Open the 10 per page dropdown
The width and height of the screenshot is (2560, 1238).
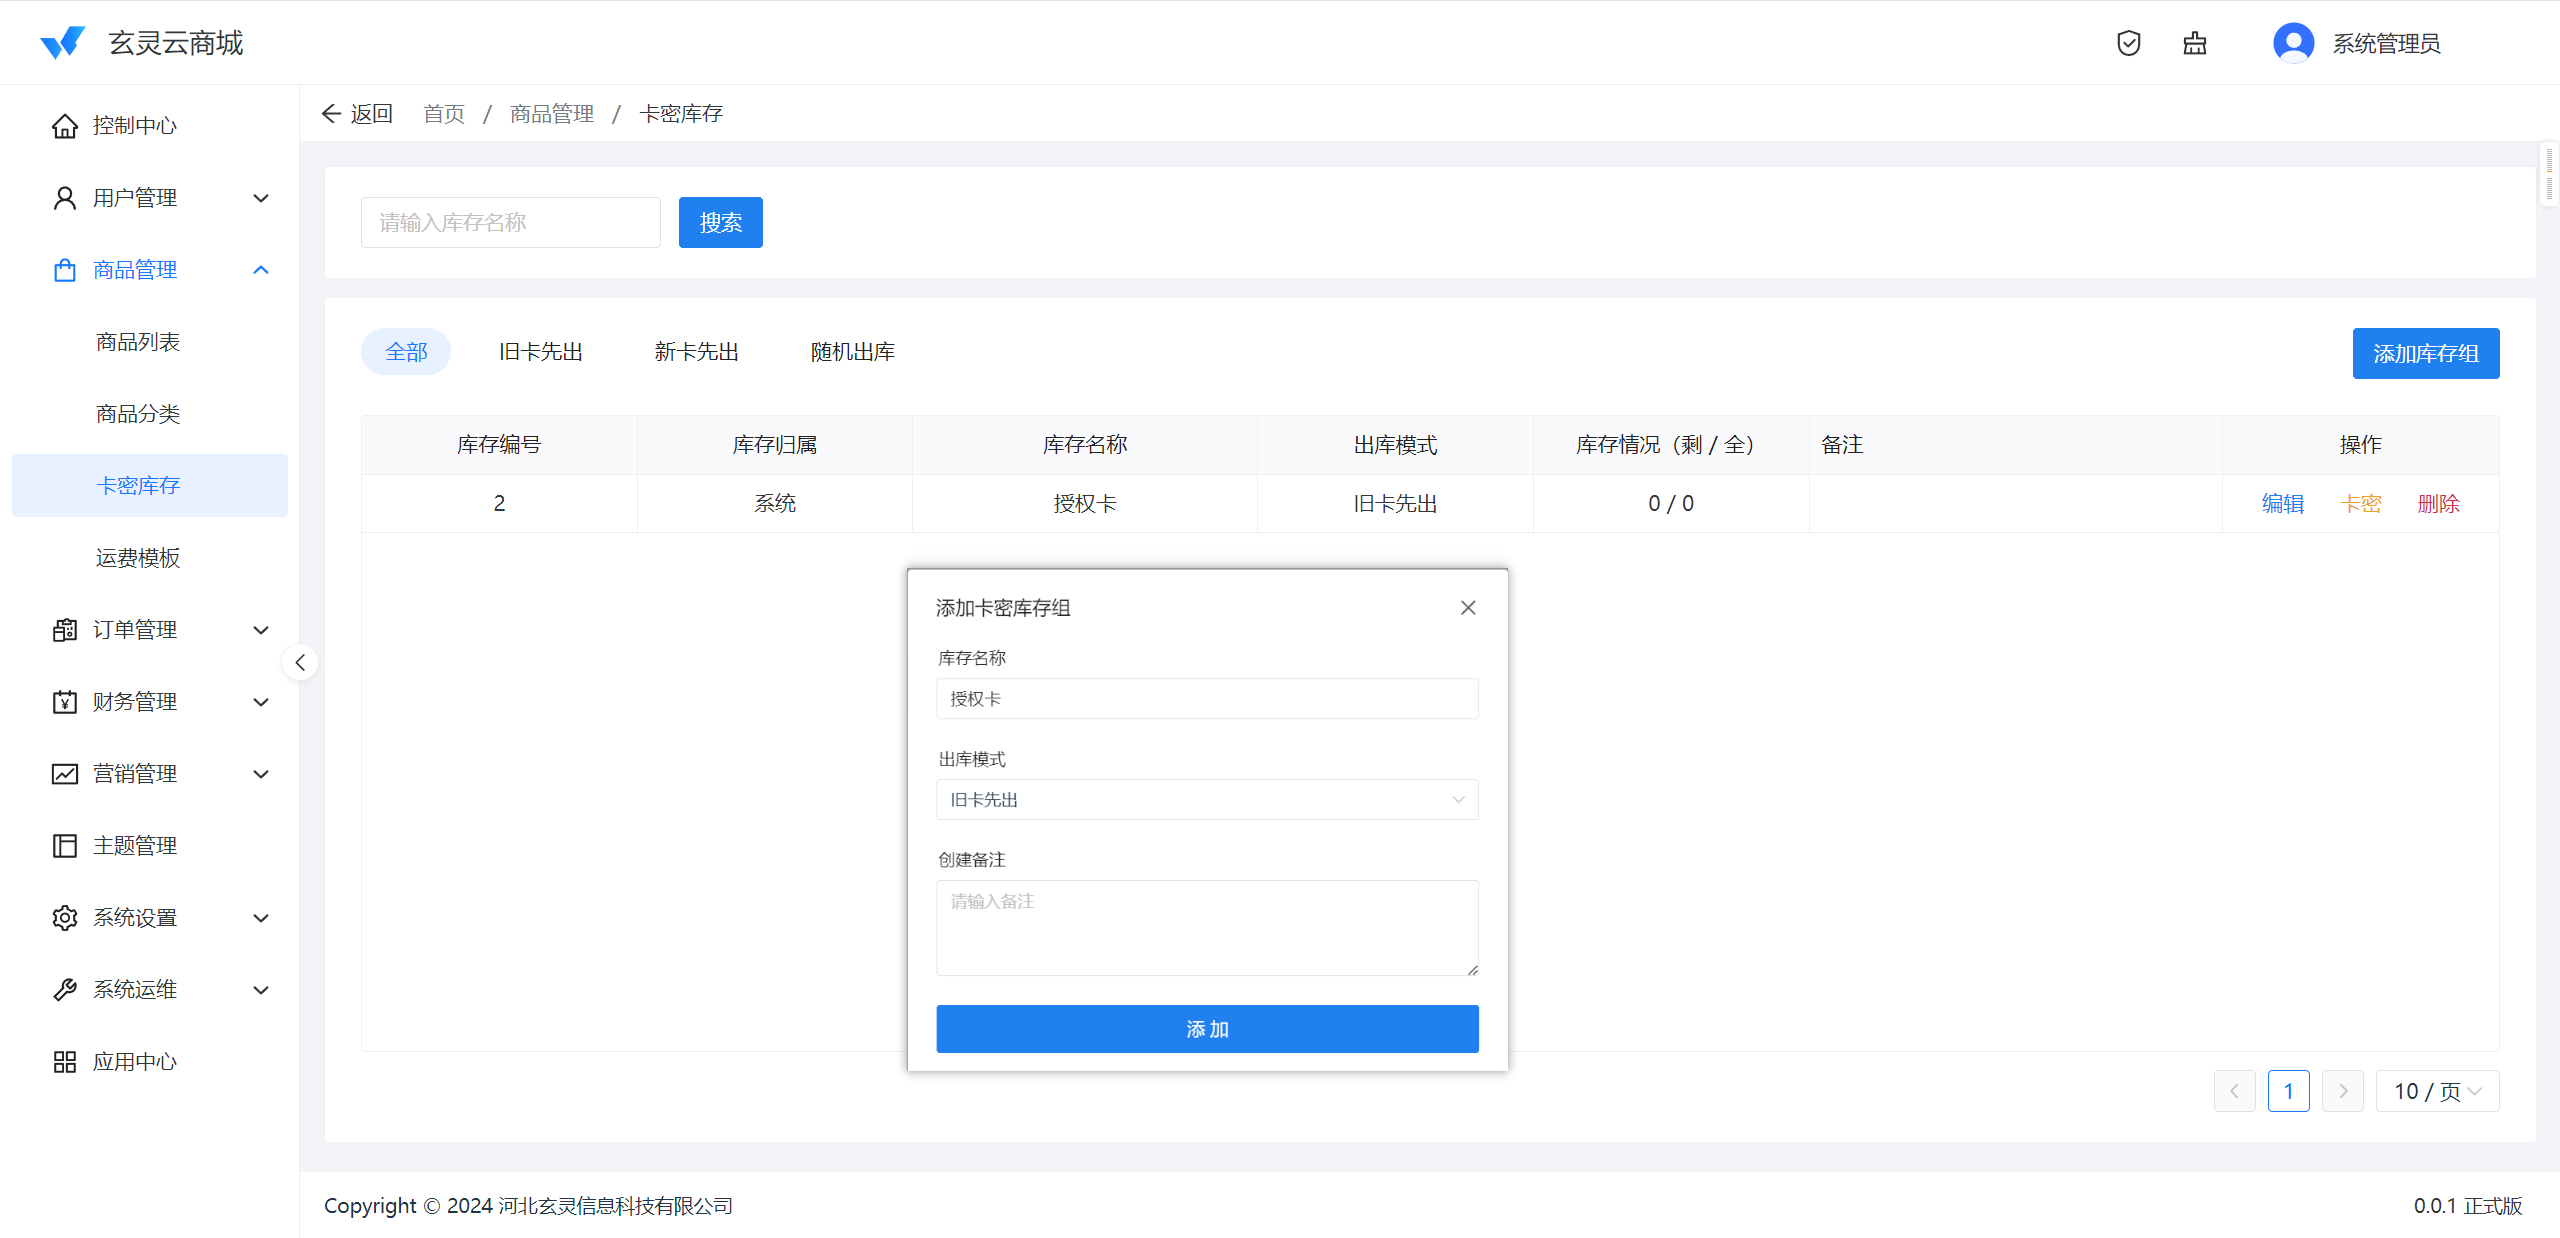pos(2436,1091)
